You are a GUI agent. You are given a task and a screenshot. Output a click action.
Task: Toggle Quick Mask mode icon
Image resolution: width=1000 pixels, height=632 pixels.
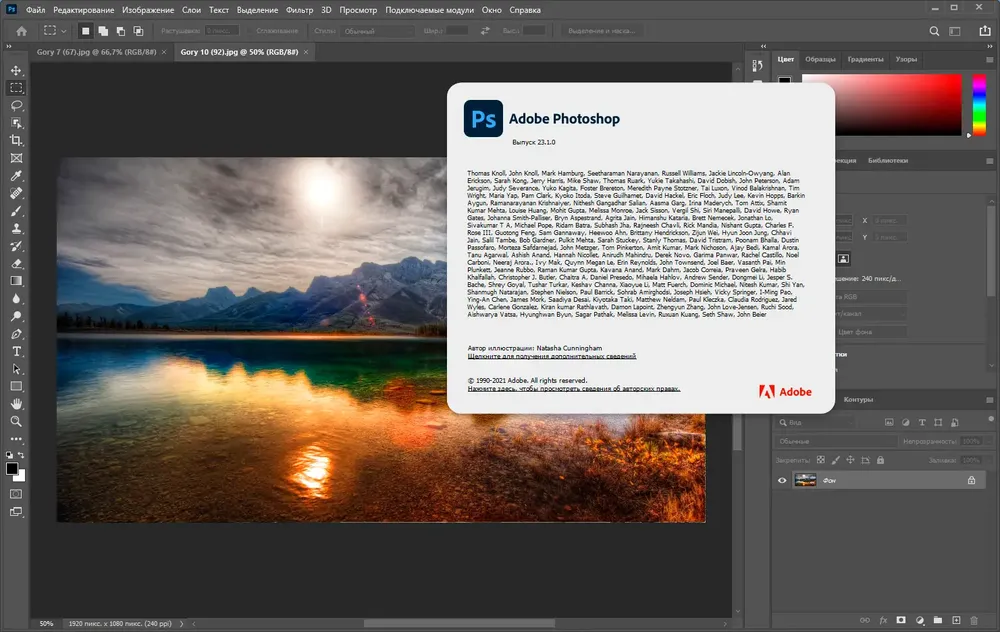pyautogui.click(x=16, y=494)
